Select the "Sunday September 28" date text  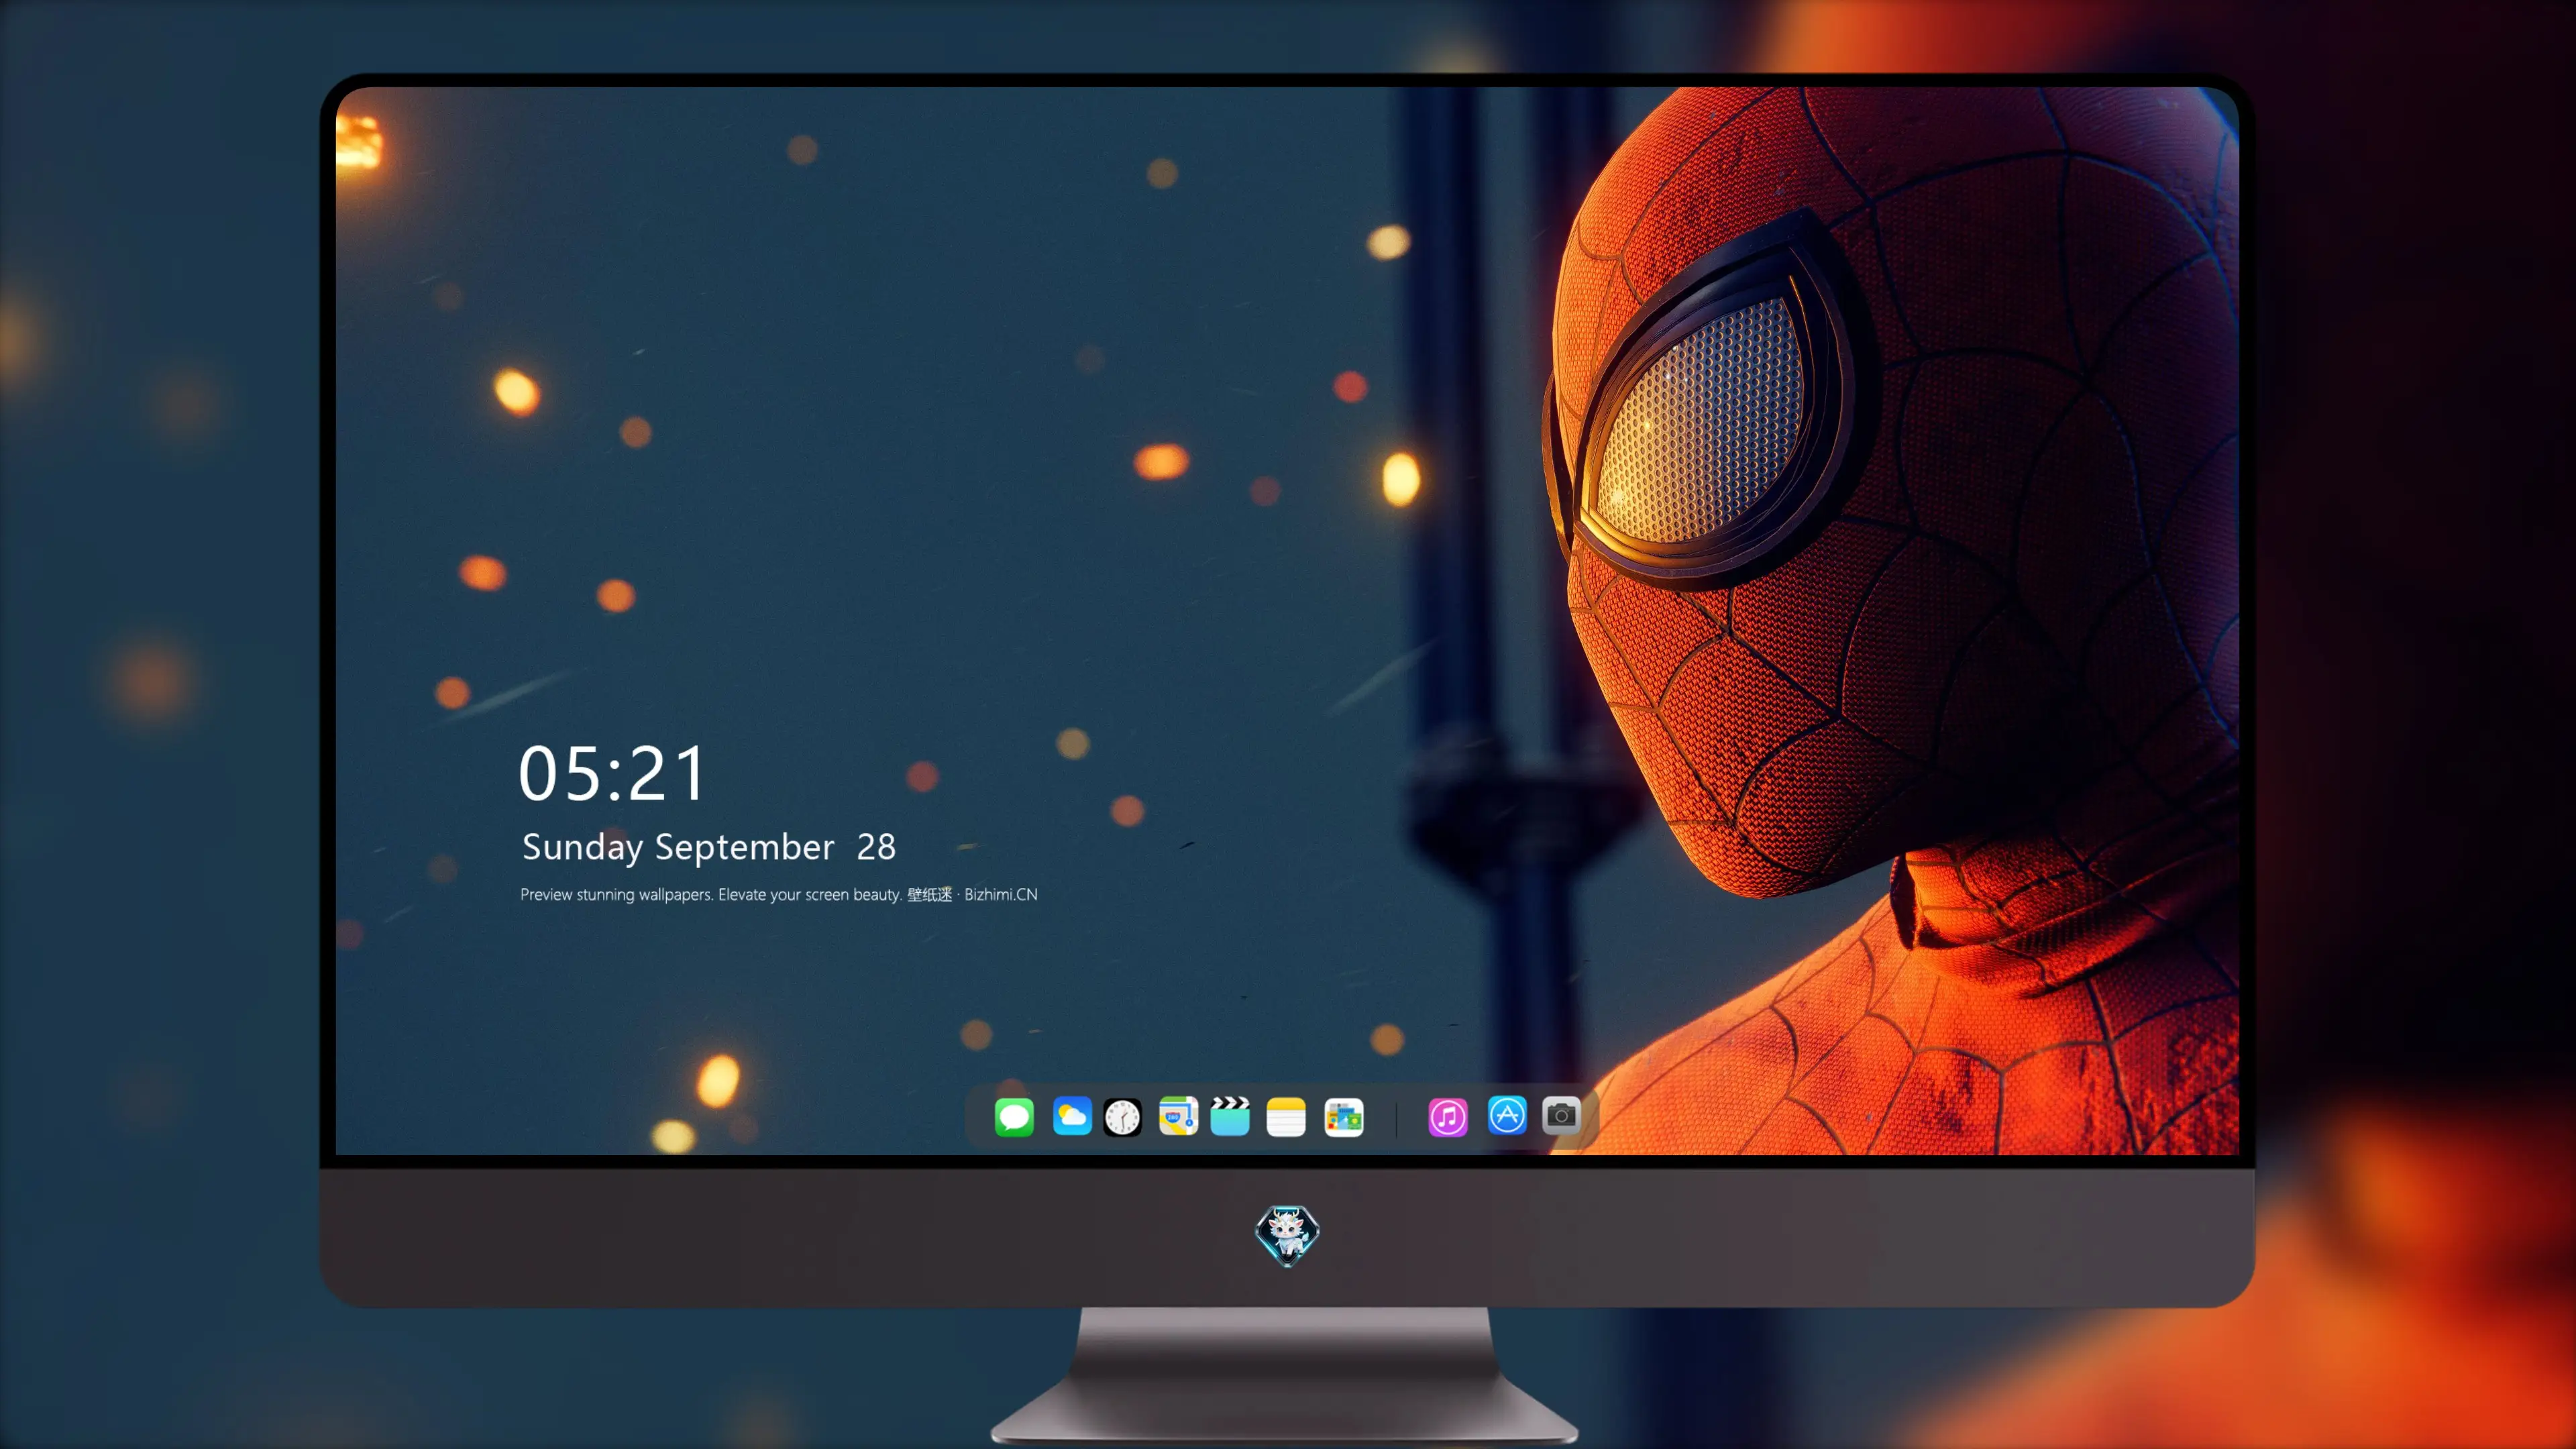click(x=709, y=847)
